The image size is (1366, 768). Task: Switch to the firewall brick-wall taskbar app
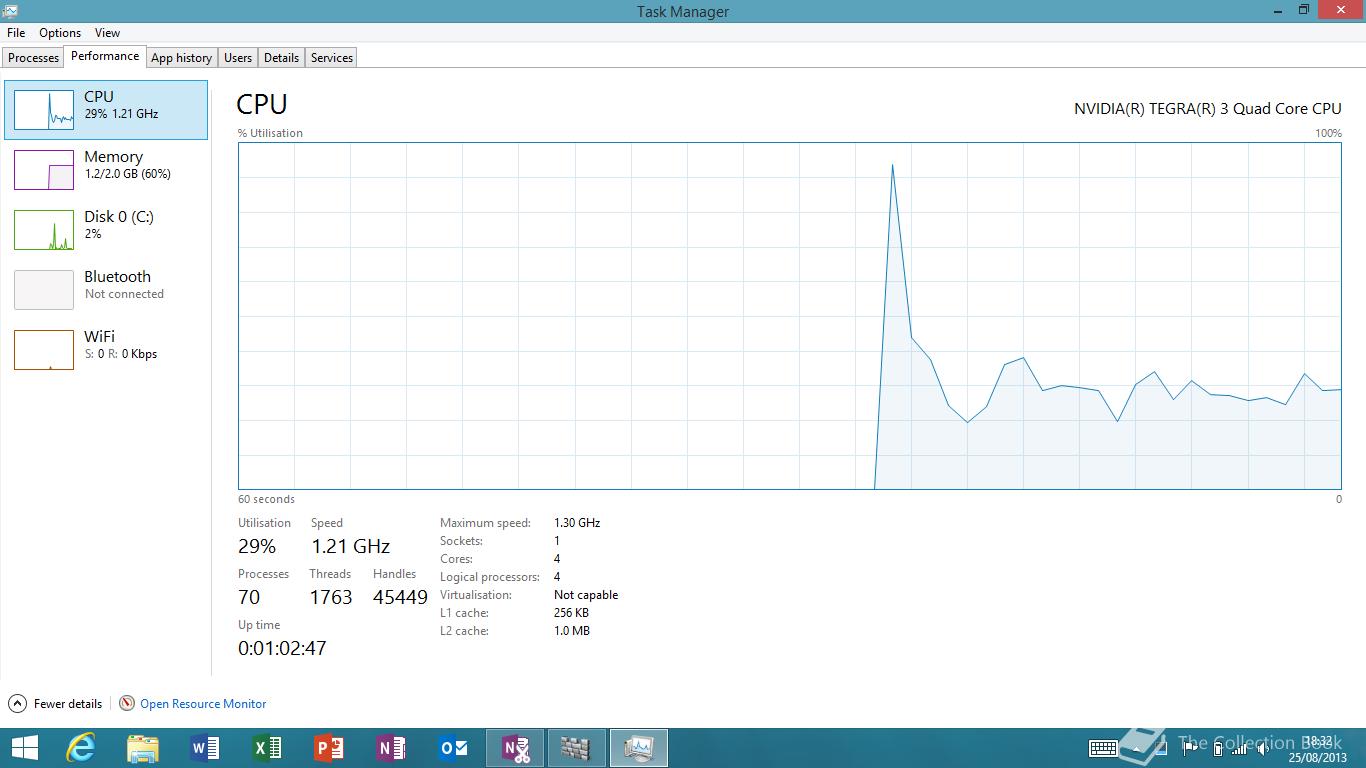[x=577, y=748]
